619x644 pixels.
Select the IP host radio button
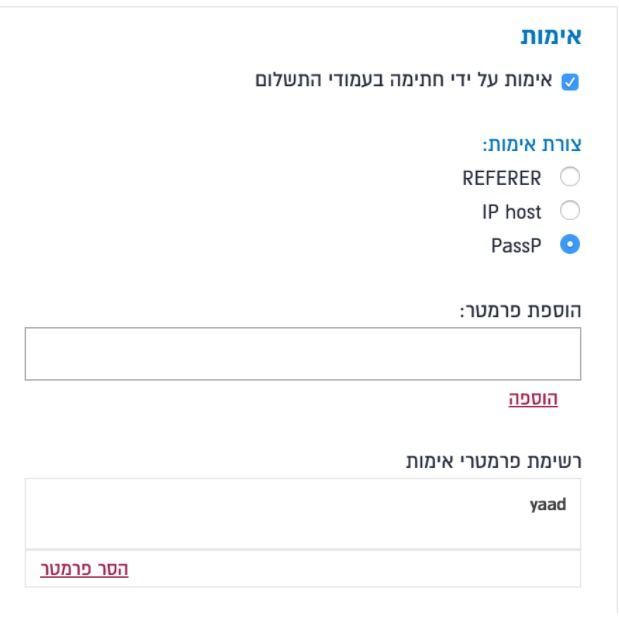[x=571, y=210]
